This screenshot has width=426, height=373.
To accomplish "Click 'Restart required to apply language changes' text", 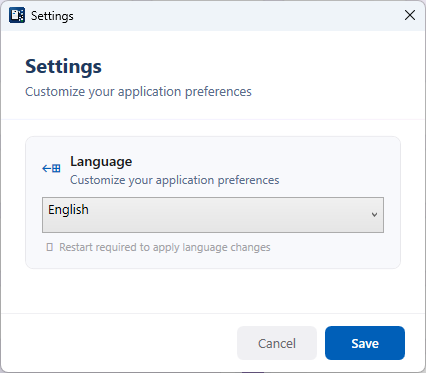I will [165, 247].
